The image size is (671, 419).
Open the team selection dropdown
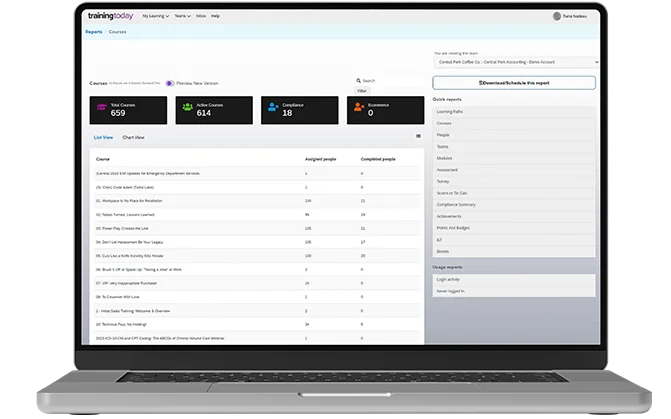coord(513,62)
